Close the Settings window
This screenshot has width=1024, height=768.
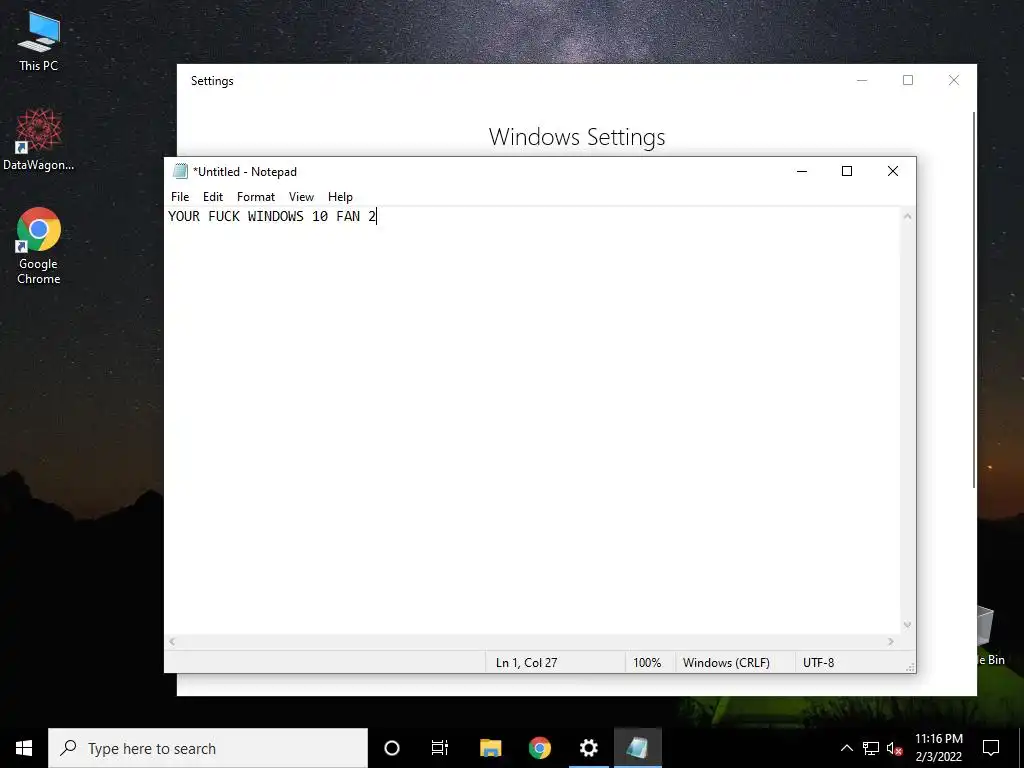(x=953, y=80)
